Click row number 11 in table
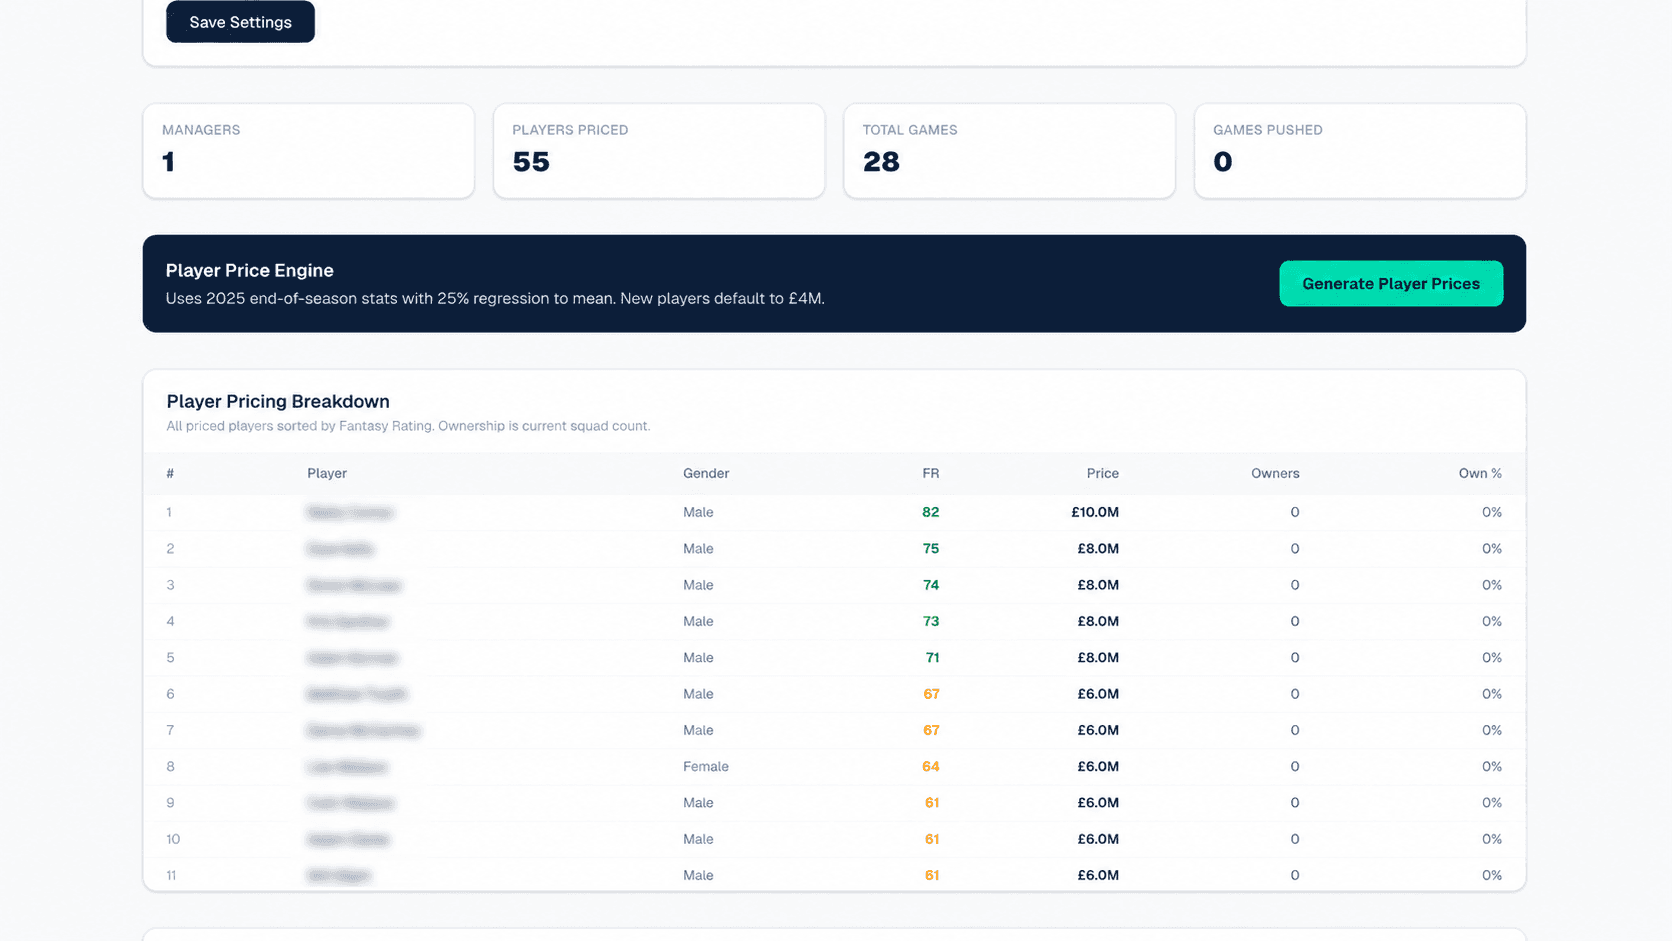This screenshot has width=1672, height=941. click(x=171, y=876)
